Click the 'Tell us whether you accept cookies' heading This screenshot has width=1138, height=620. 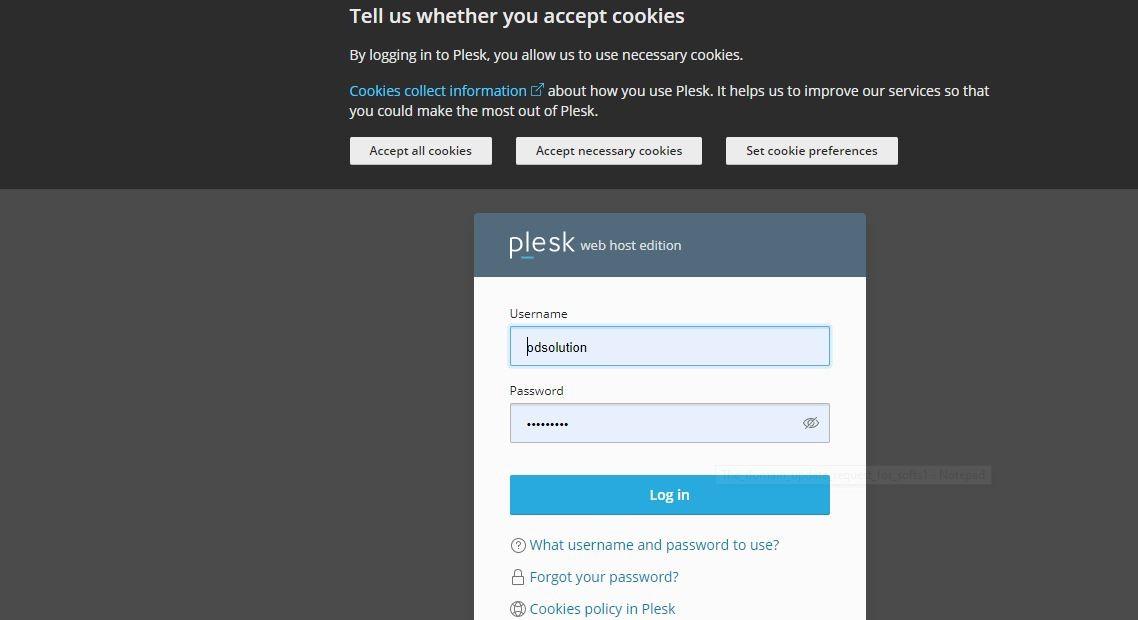[517, 16]
